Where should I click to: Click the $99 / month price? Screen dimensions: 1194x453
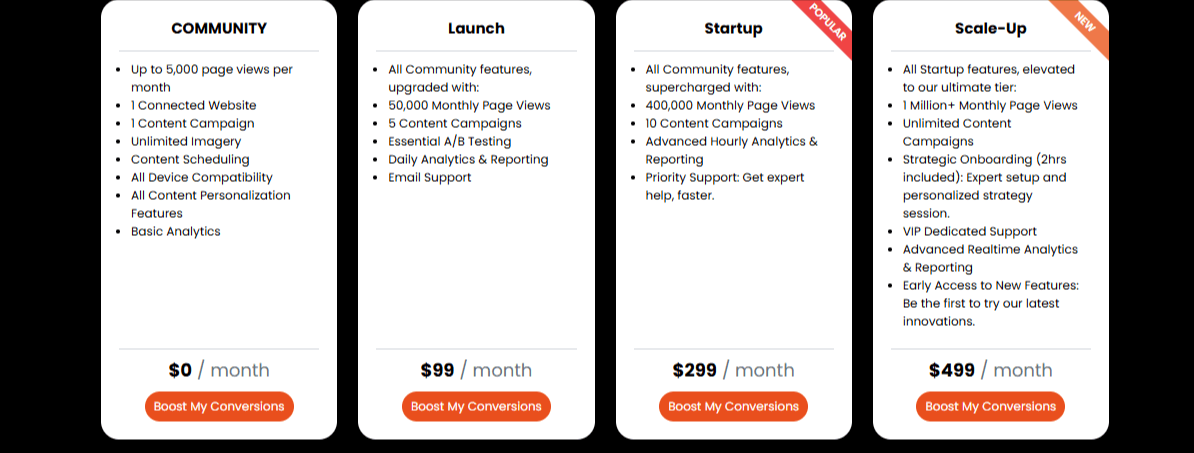point(476,370)
